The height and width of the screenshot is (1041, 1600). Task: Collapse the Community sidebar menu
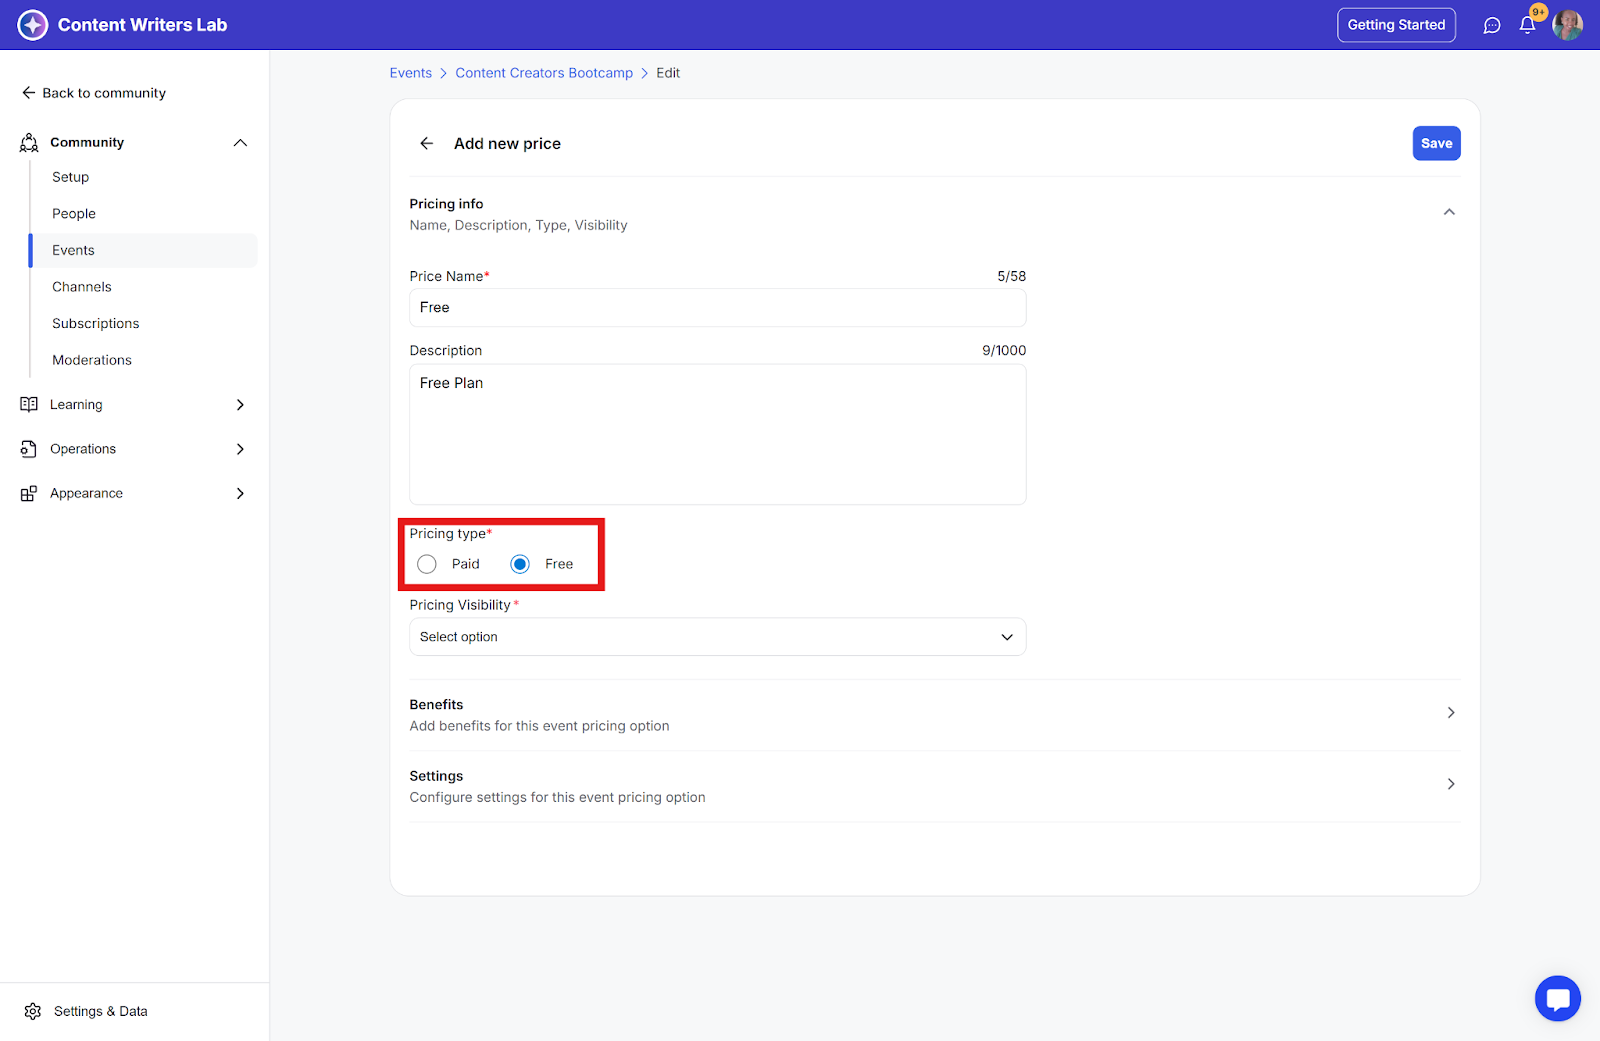point(240,143)
